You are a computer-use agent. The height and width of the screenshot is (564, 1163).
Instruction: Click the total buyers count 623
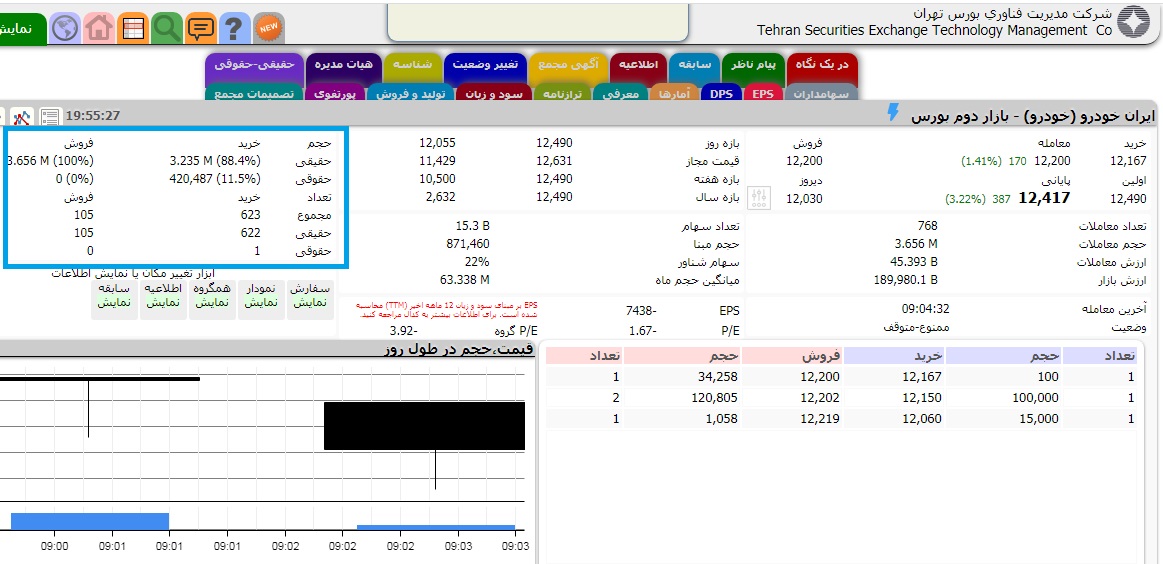click(251, 214)
